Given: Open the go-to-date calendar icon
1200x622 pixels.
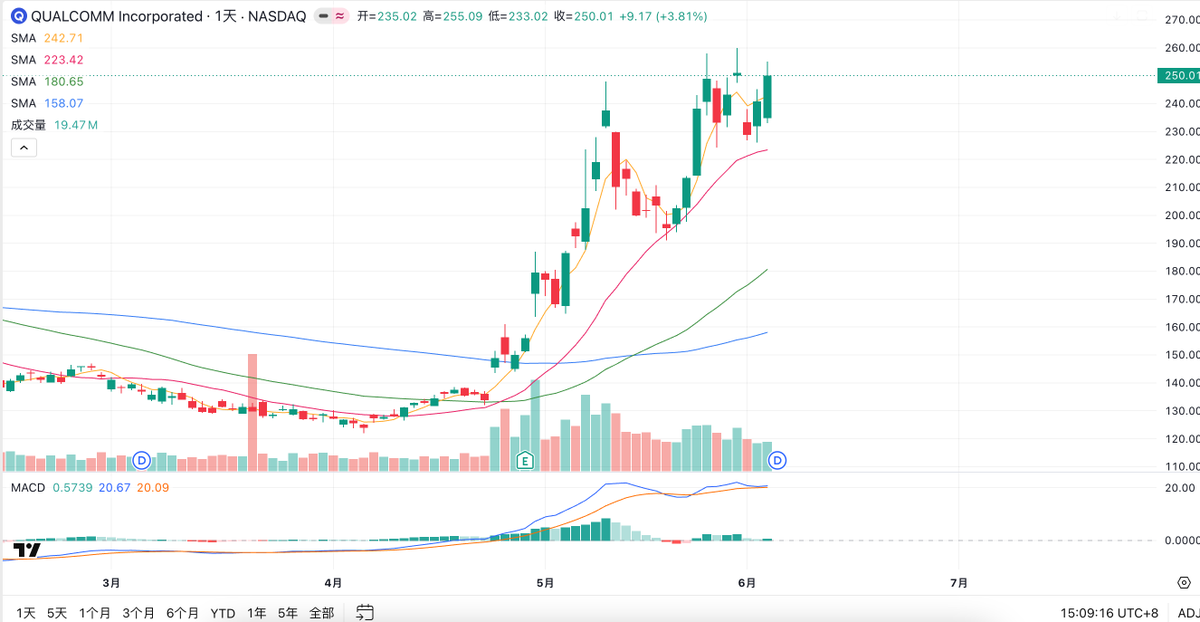Looking at the screenshot, I should coord(364,611).
